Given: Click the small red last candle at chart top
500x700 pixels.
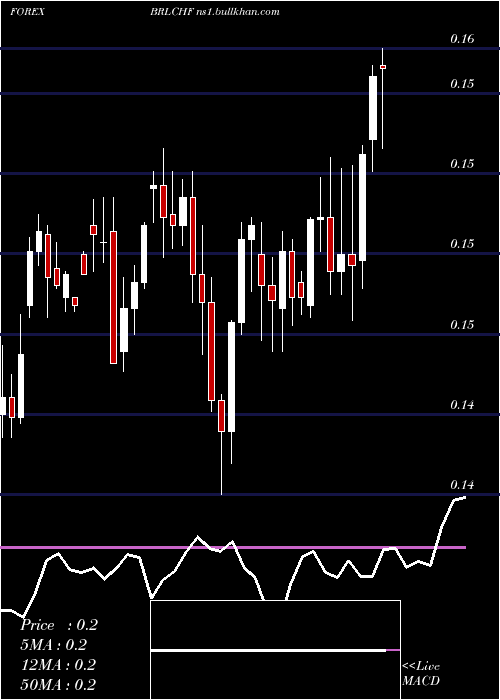Looking at the screenshot, I should (383, 67).
